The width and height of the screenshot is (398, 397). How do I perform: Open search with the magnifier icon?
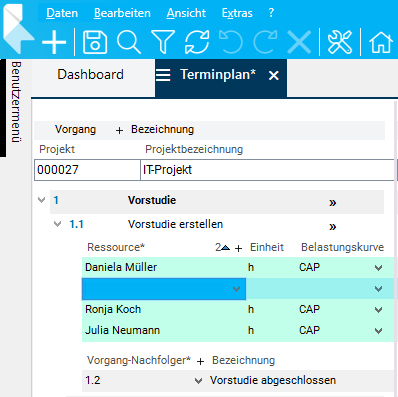[x=129, y=42]
